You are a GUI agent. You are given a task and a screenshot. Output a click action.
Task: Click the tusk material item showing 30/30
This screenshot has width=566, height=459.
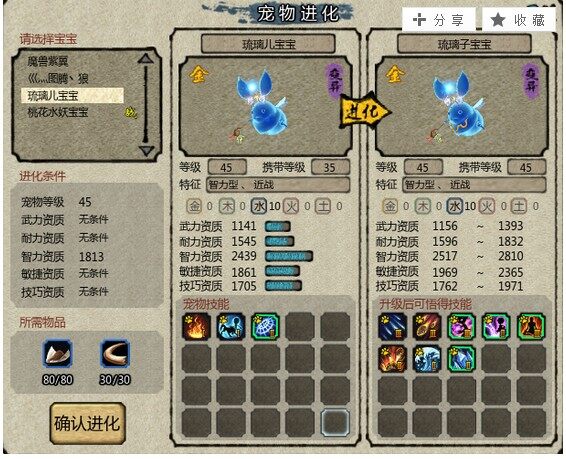(x=115, y=354)
